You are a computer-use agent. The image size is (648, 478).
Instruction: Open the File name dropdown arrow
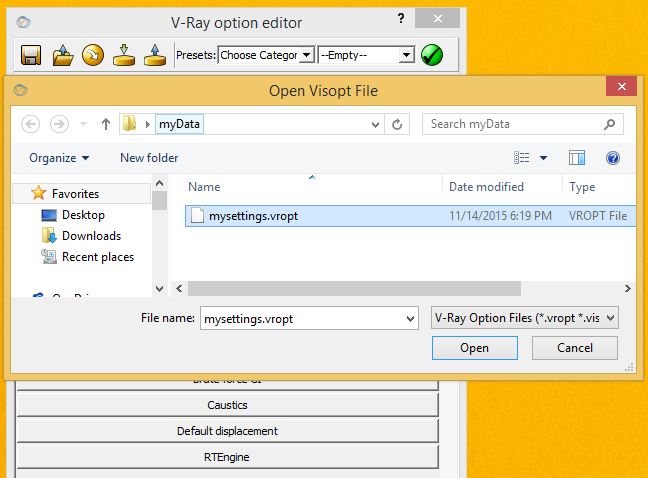[x=410, y=319]
